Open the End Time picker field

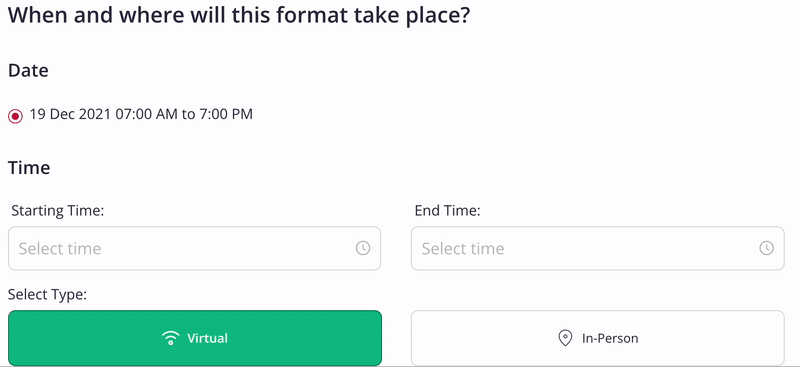click(597, 249)
